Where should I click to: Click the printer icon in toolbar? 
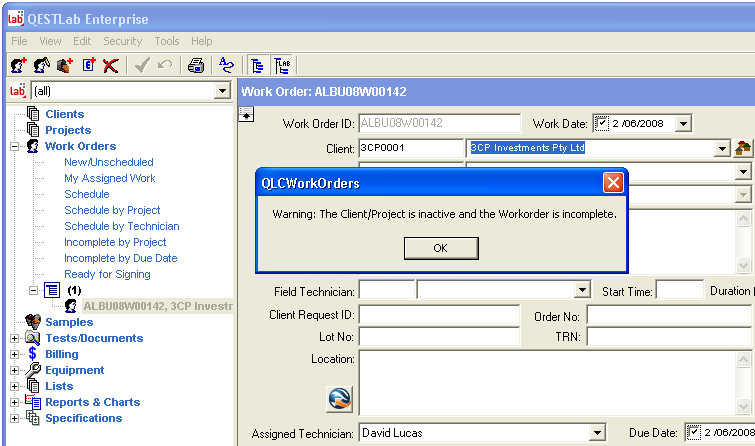[x=197, y=66]
